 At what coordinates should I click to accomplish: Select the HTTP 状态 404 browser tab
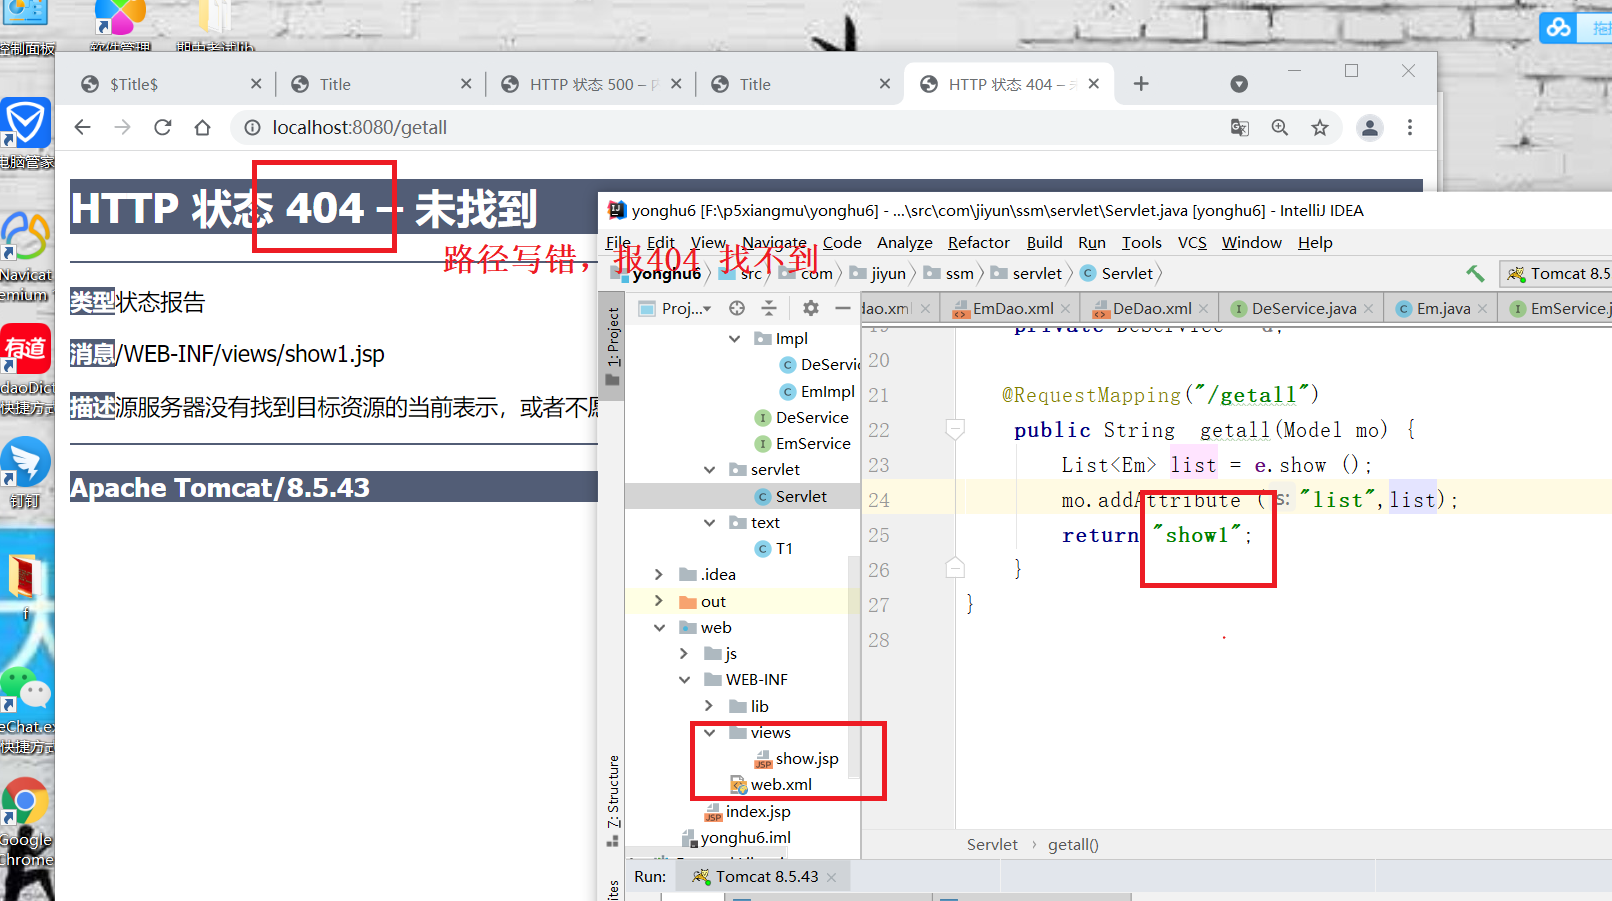click(1010, 84)
